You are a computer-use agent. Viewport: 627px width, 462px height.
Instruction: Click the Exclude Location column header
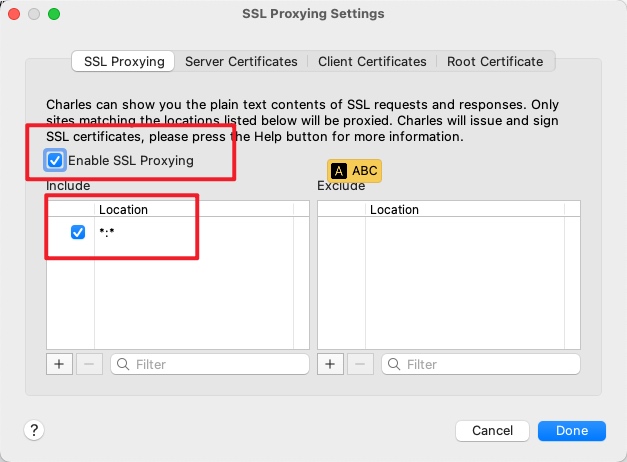point(465,209)
